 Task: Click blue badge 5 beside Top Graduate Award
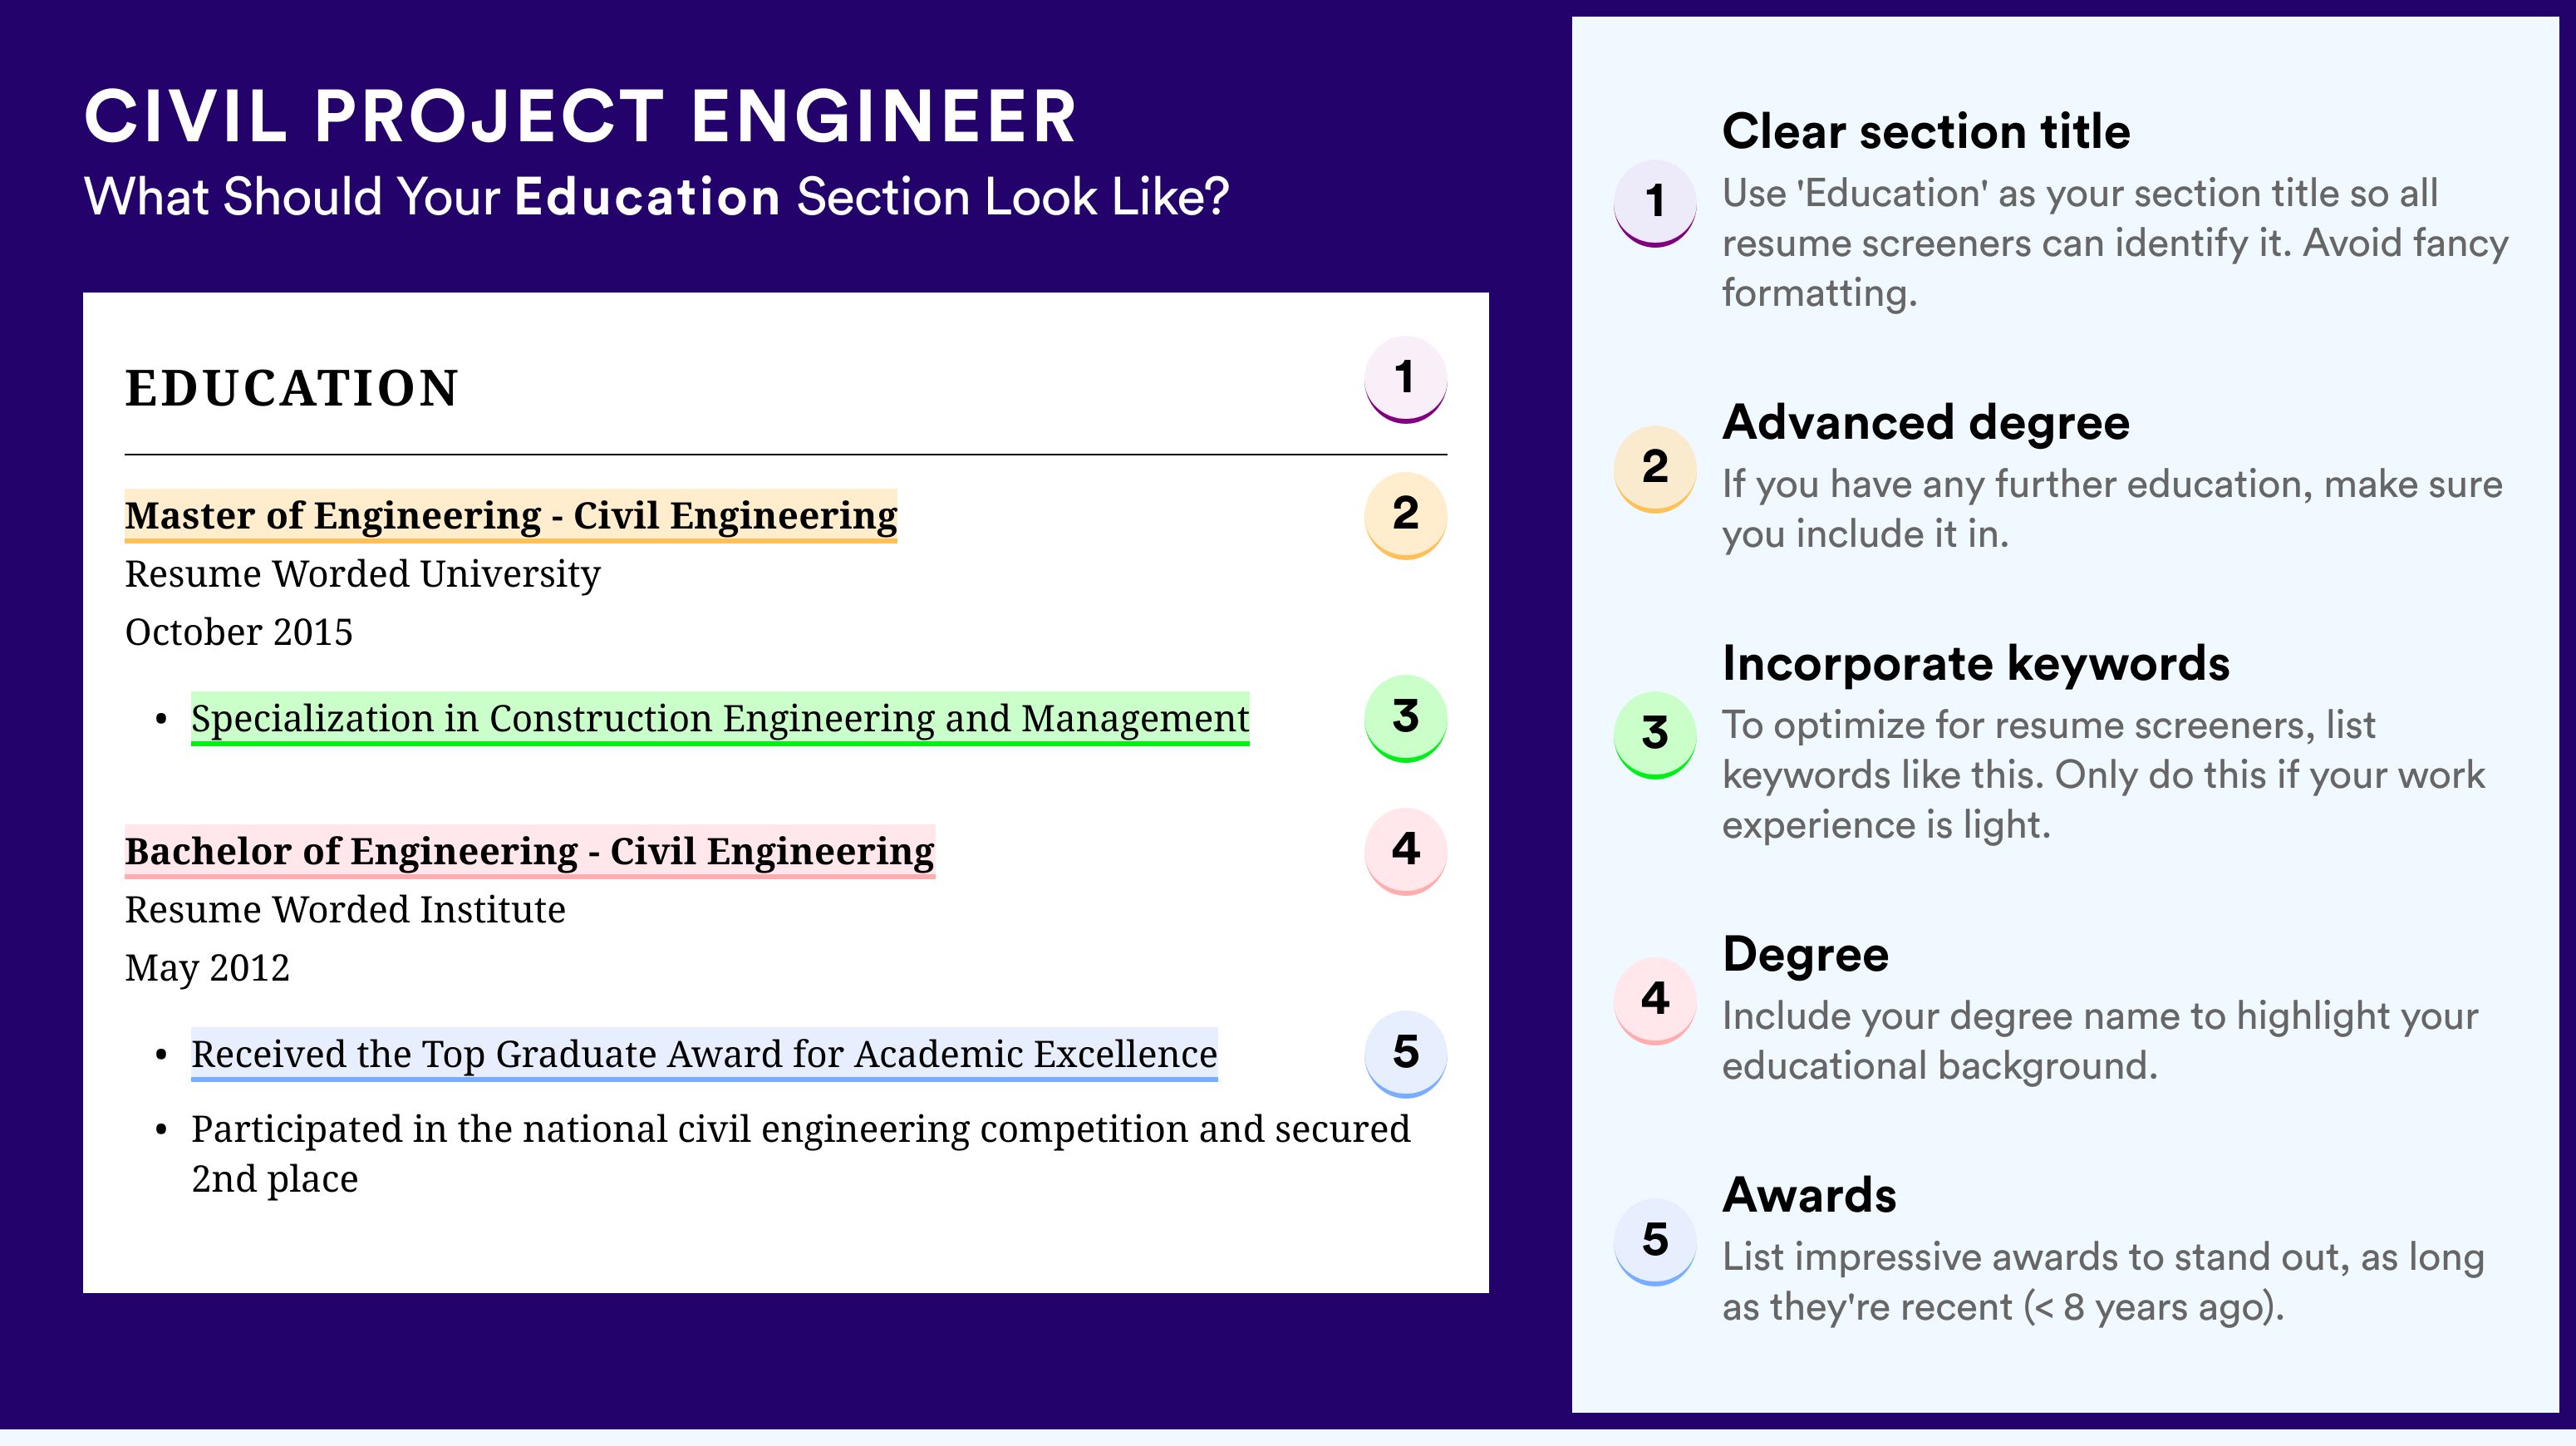click(1405, 1054)
